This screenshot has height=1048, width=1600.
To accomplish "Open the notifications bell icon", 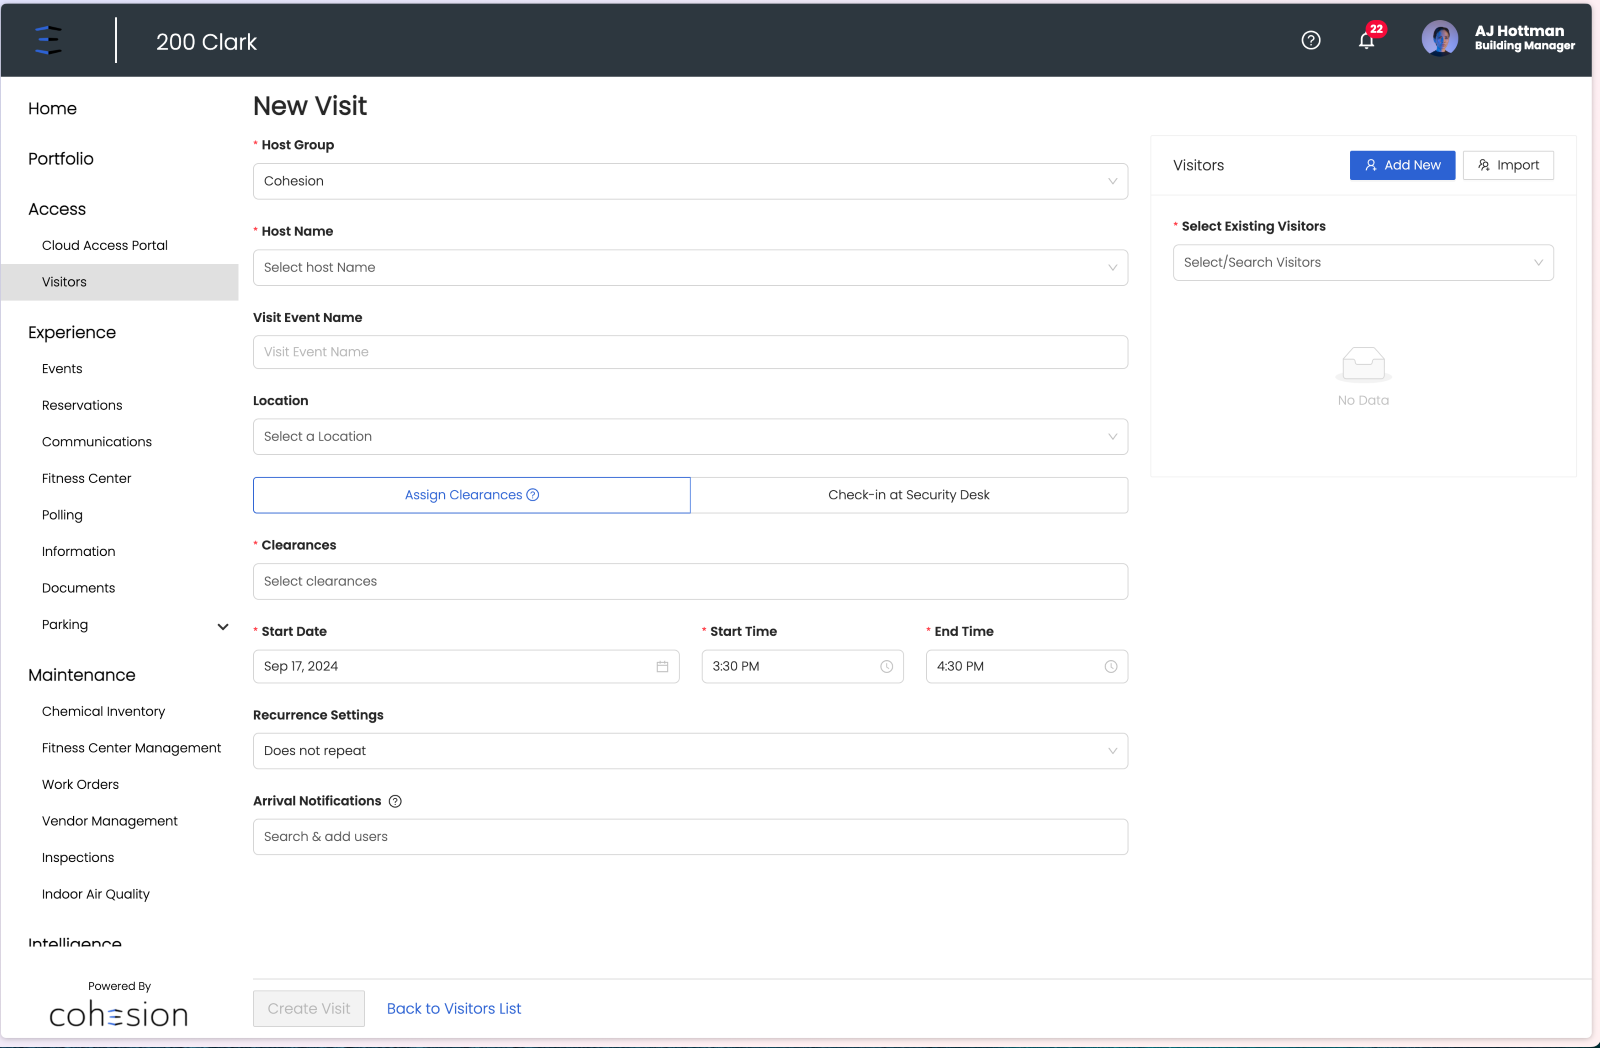I will [x=1367, y=40].
